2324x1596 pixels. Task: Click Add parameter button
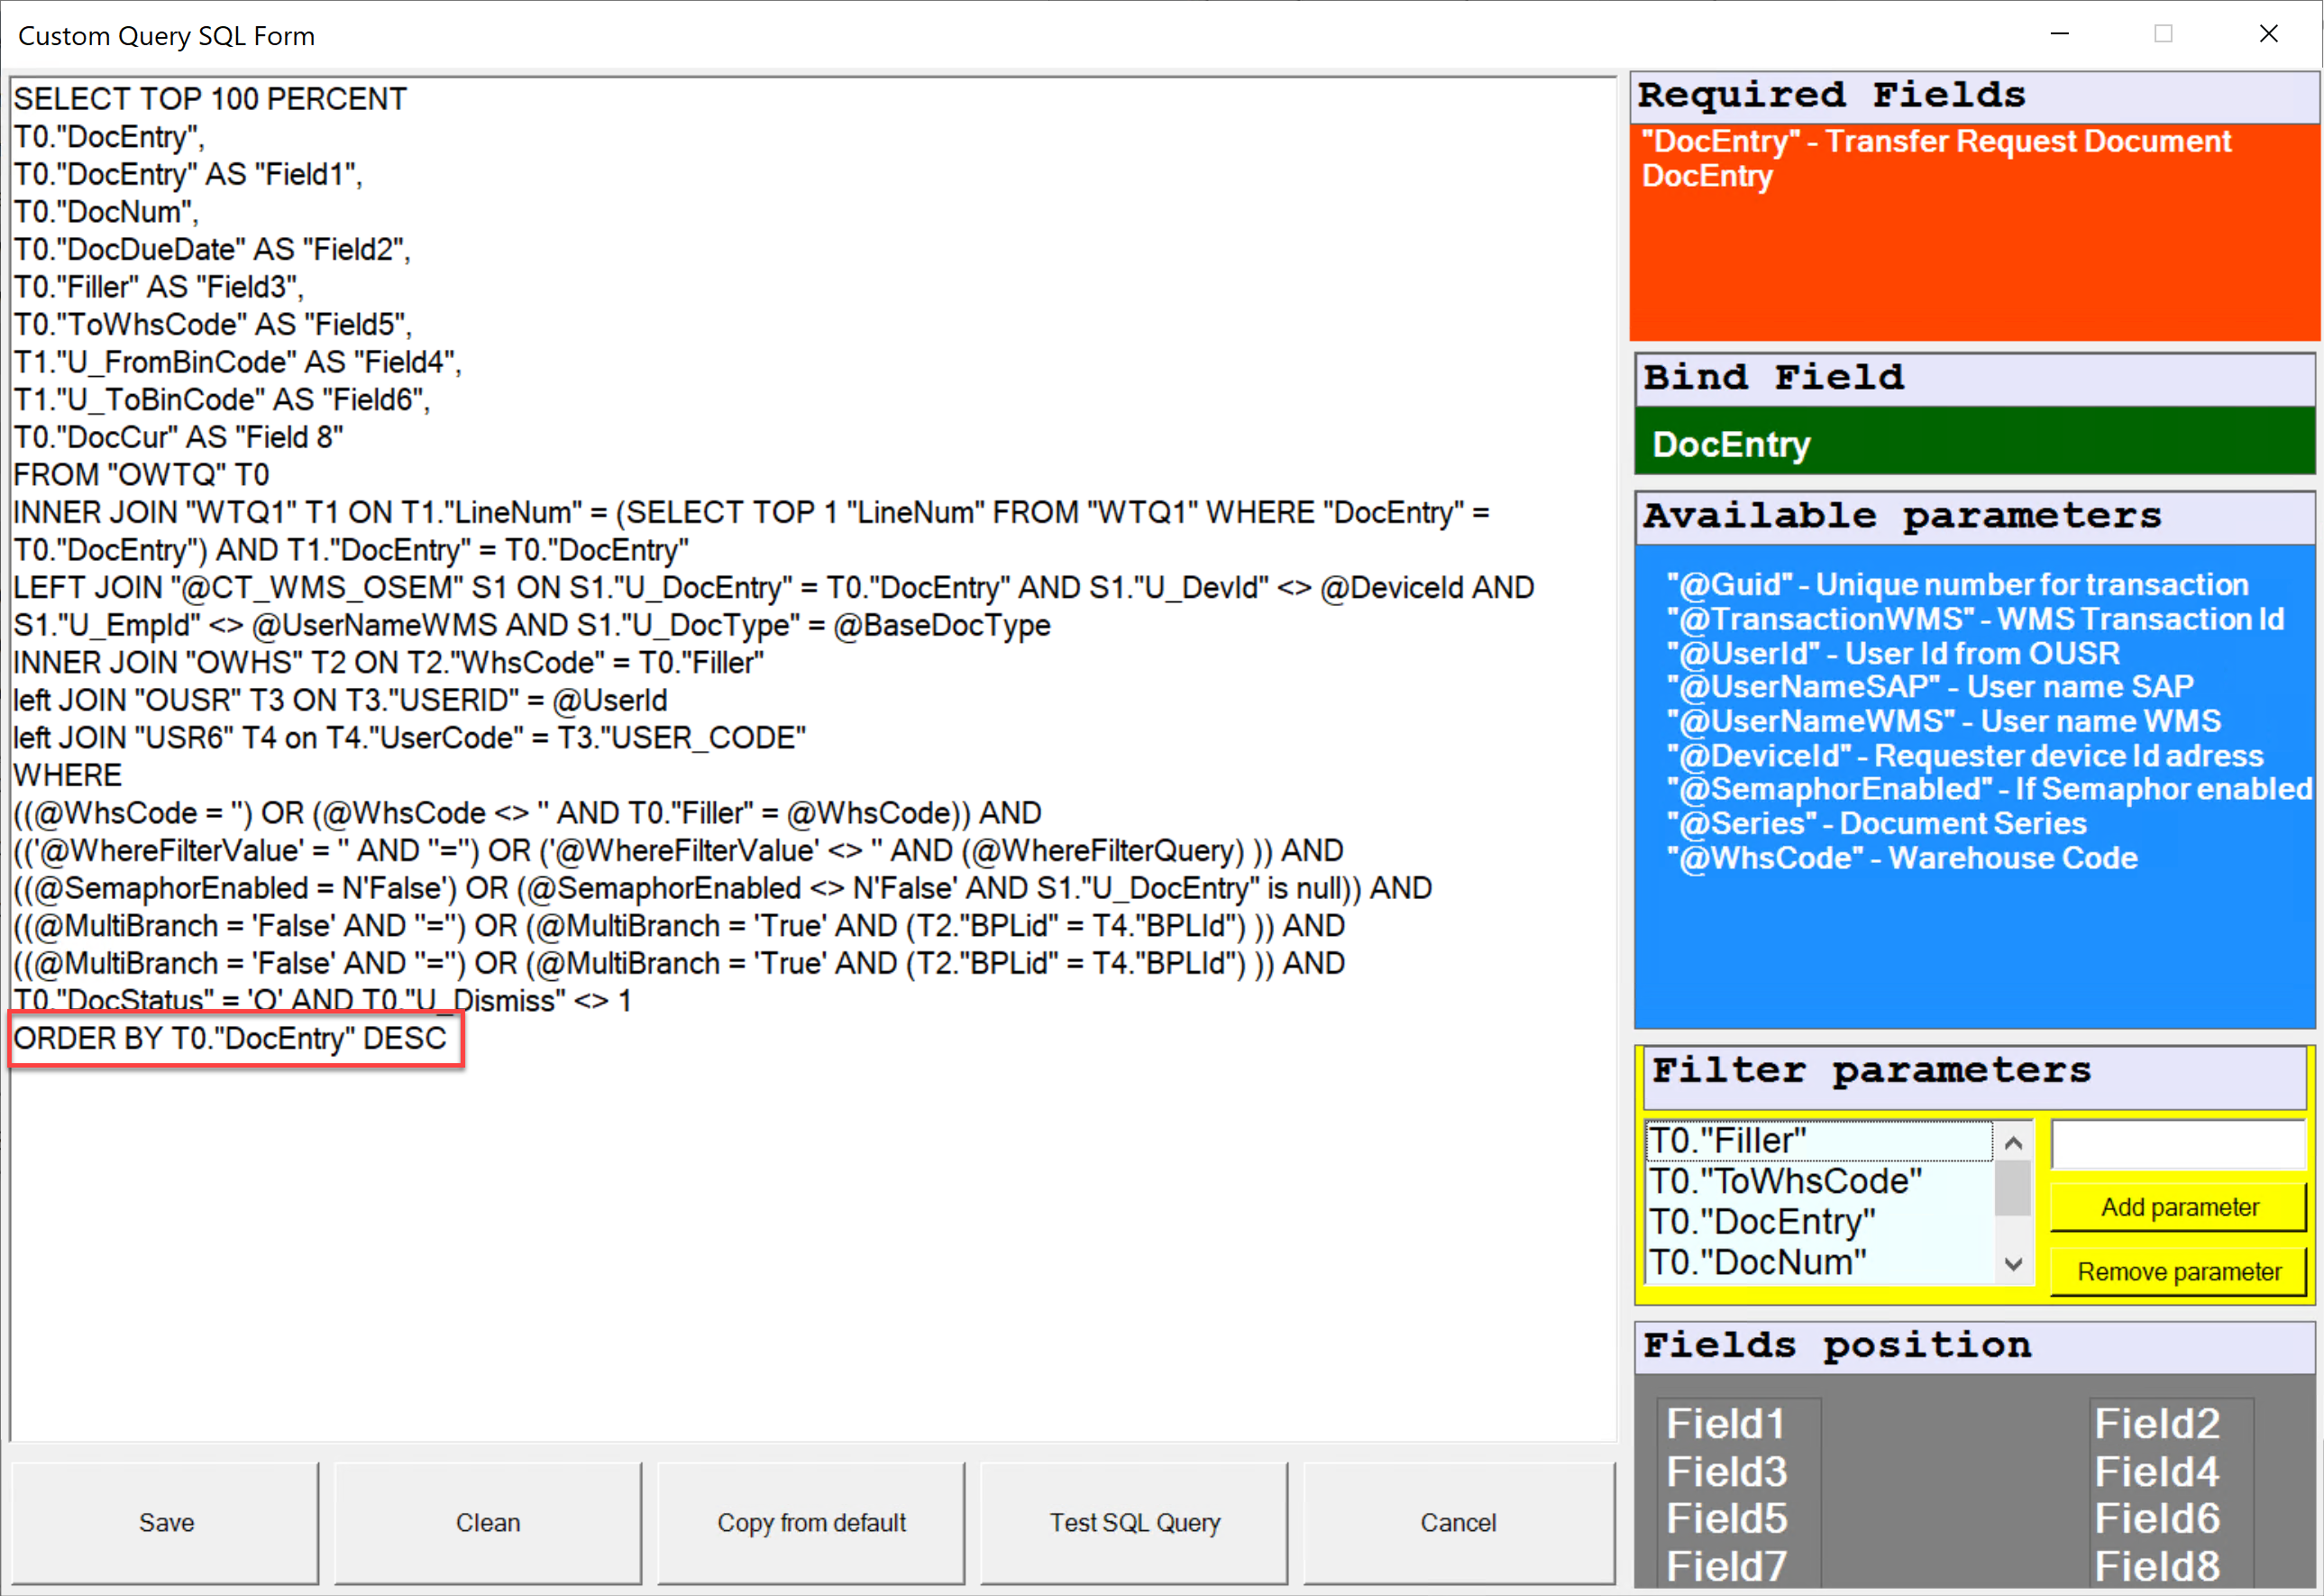pyautogui.click(x=2178, y=1207)
